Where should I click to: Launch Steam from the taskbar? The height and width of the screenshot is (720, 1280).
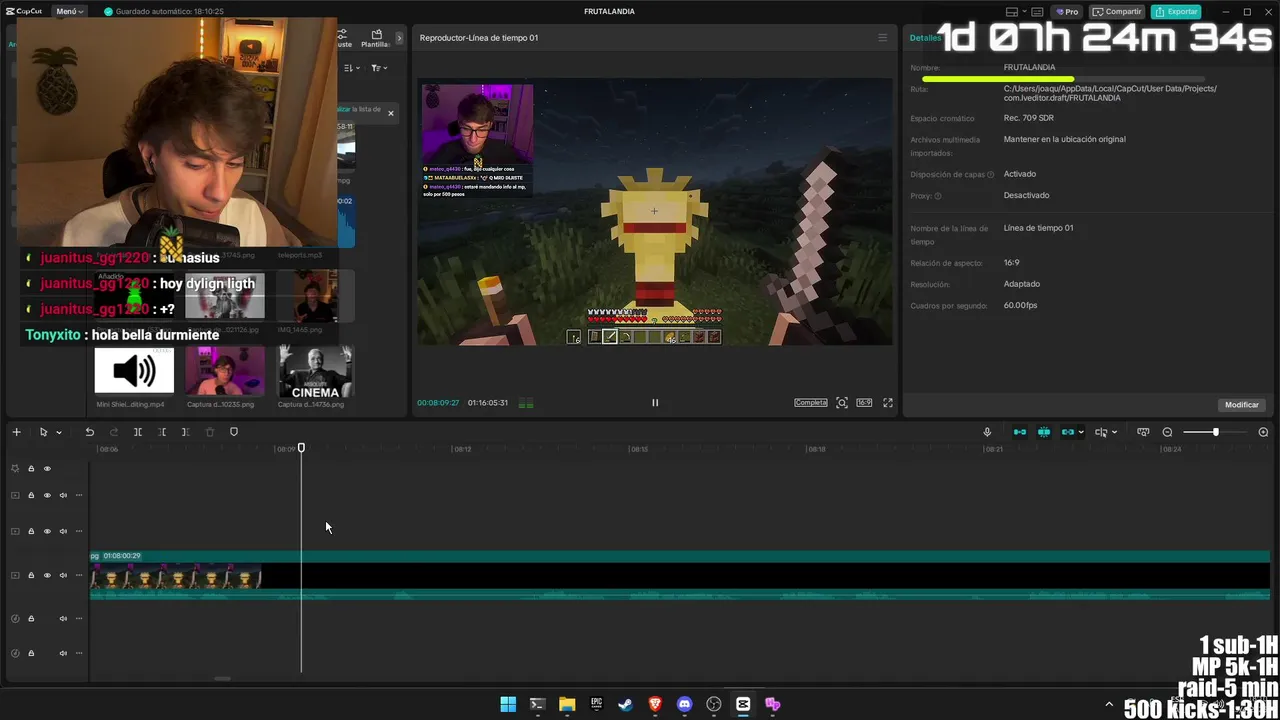tap(626, 704)
